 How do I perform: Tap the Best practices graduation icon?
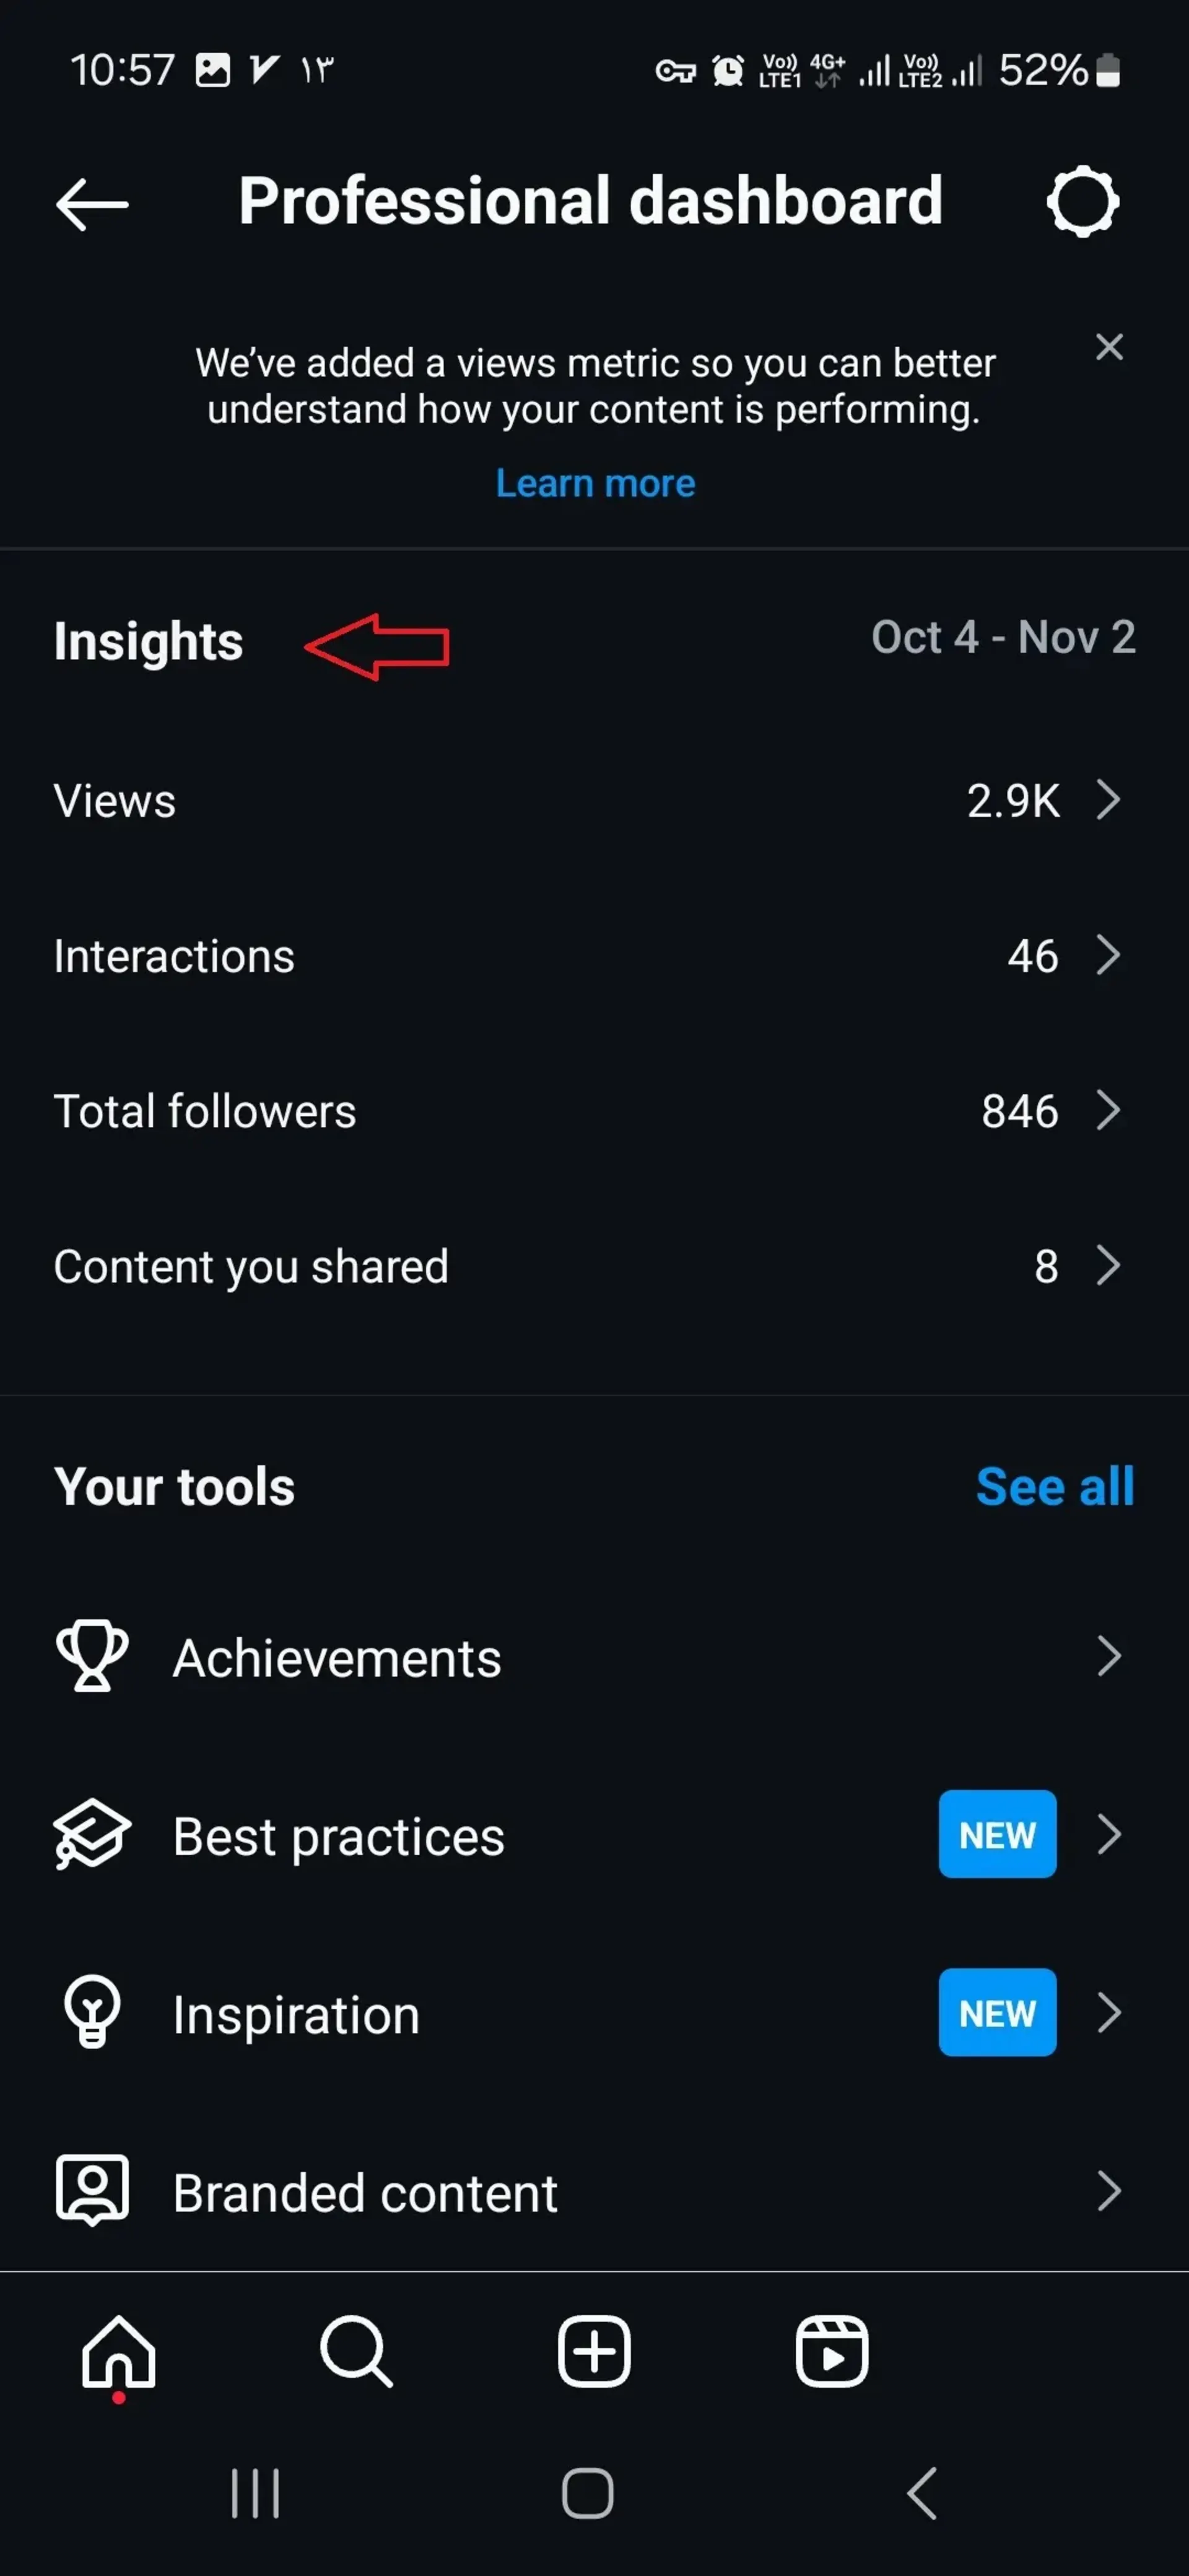(92, 1834)
